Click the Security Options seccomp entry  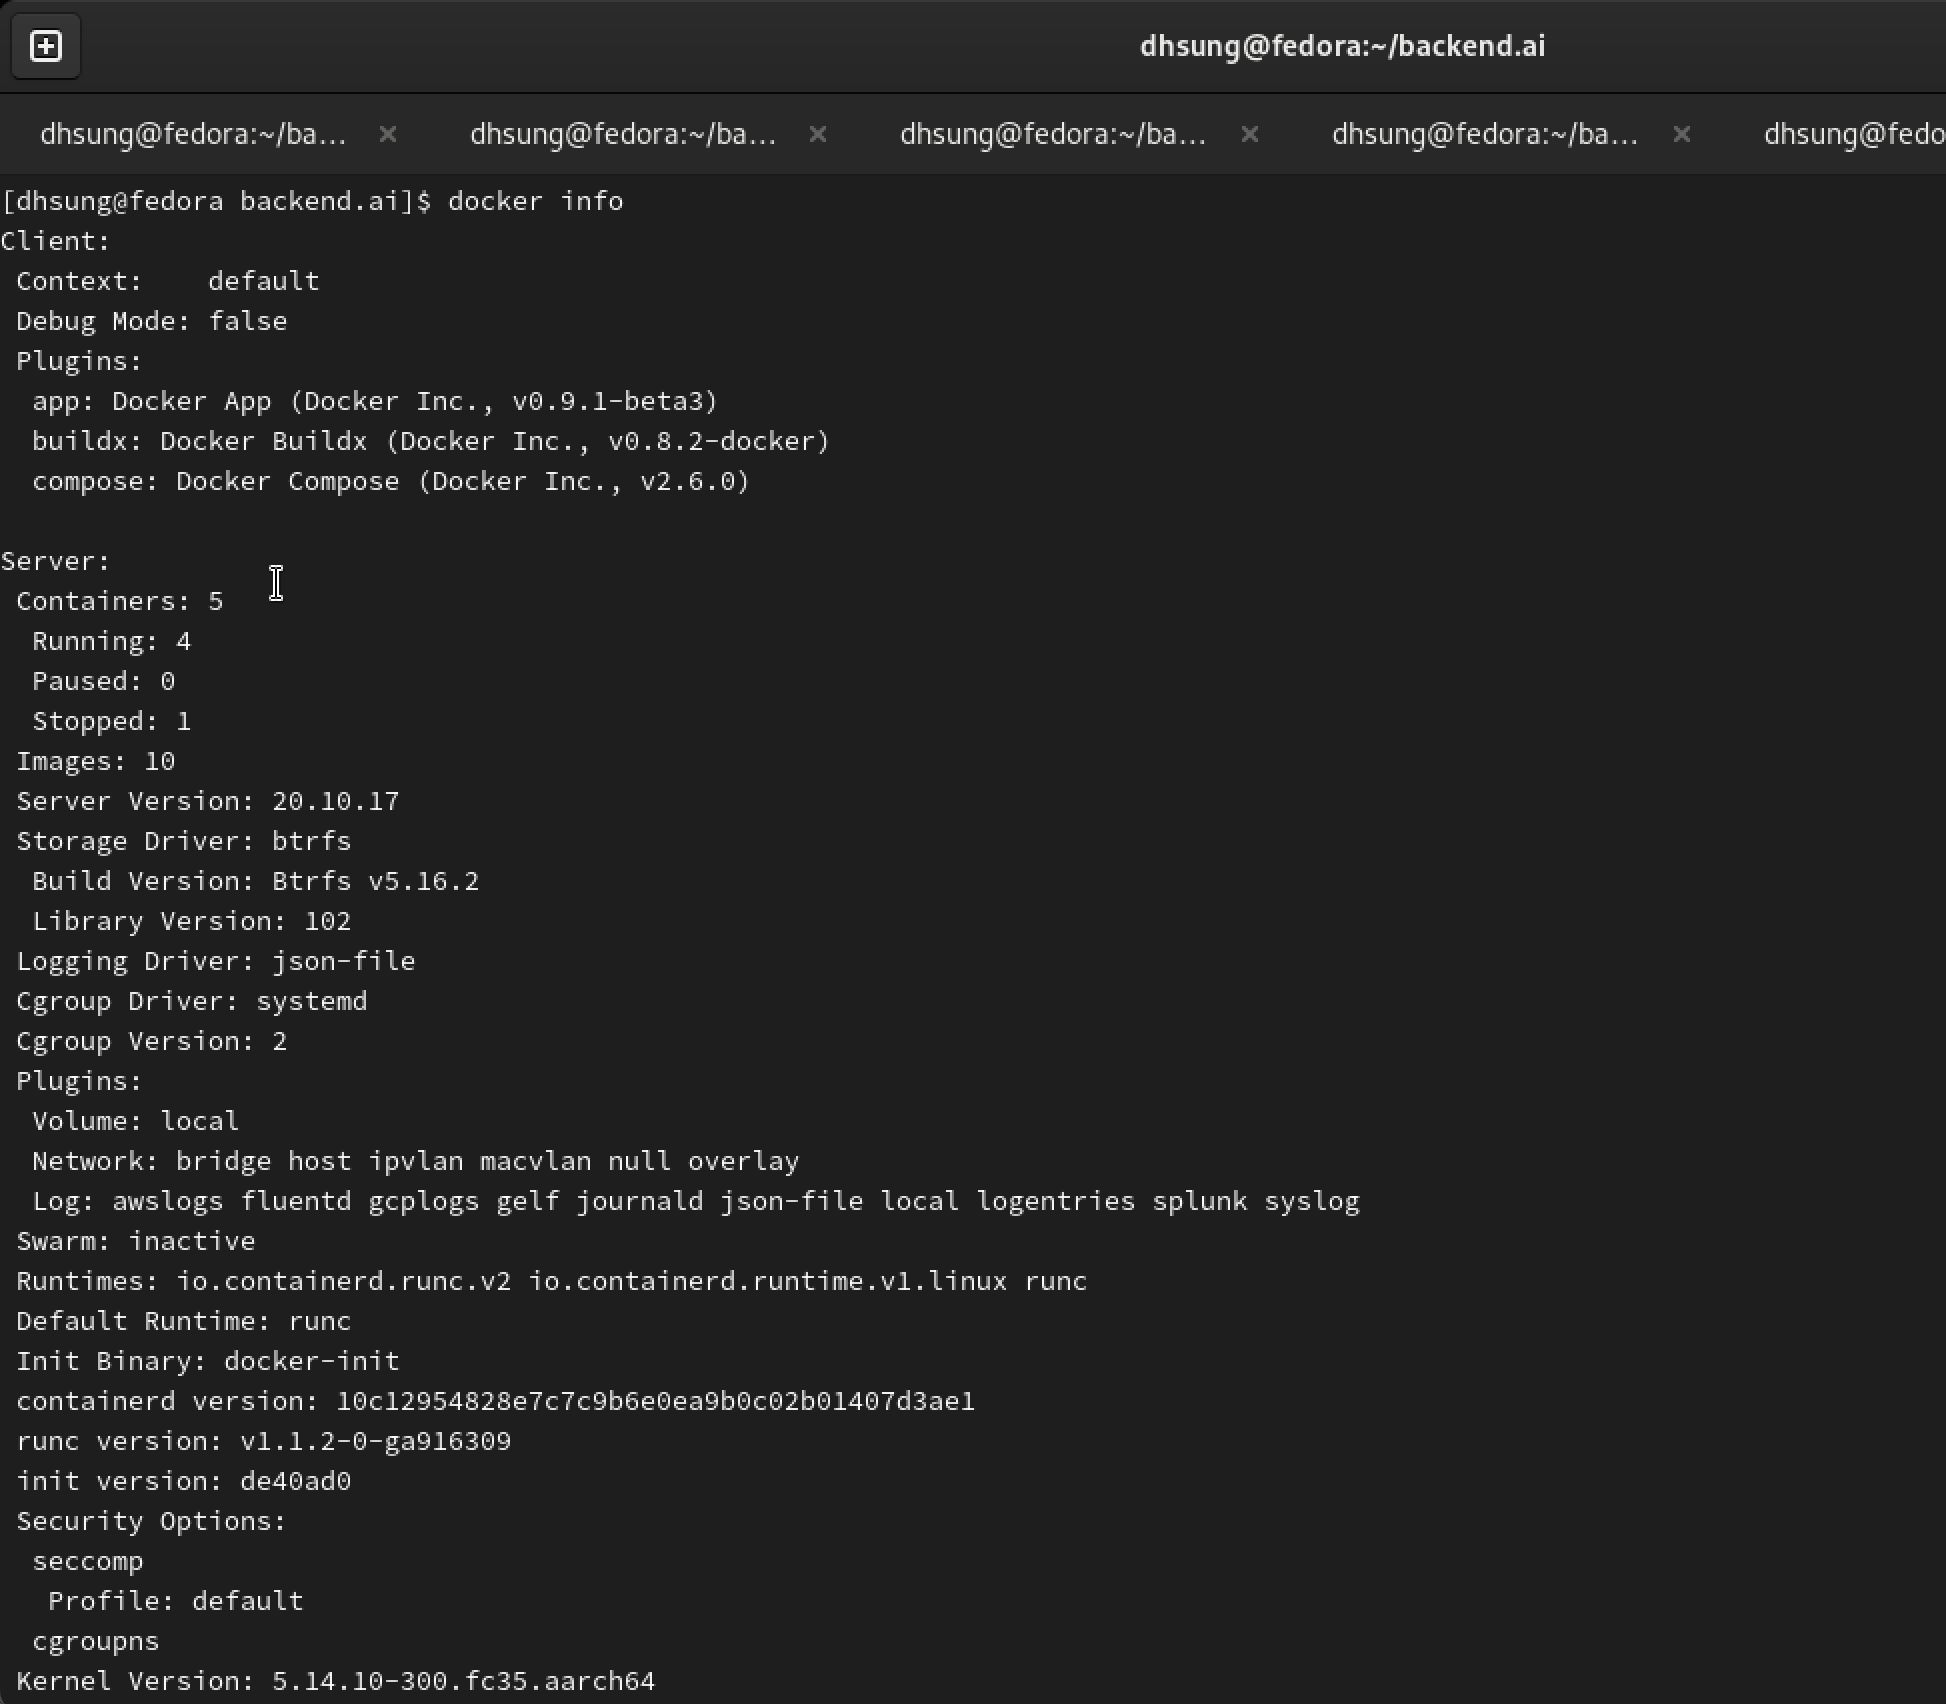coord(88,1561)
